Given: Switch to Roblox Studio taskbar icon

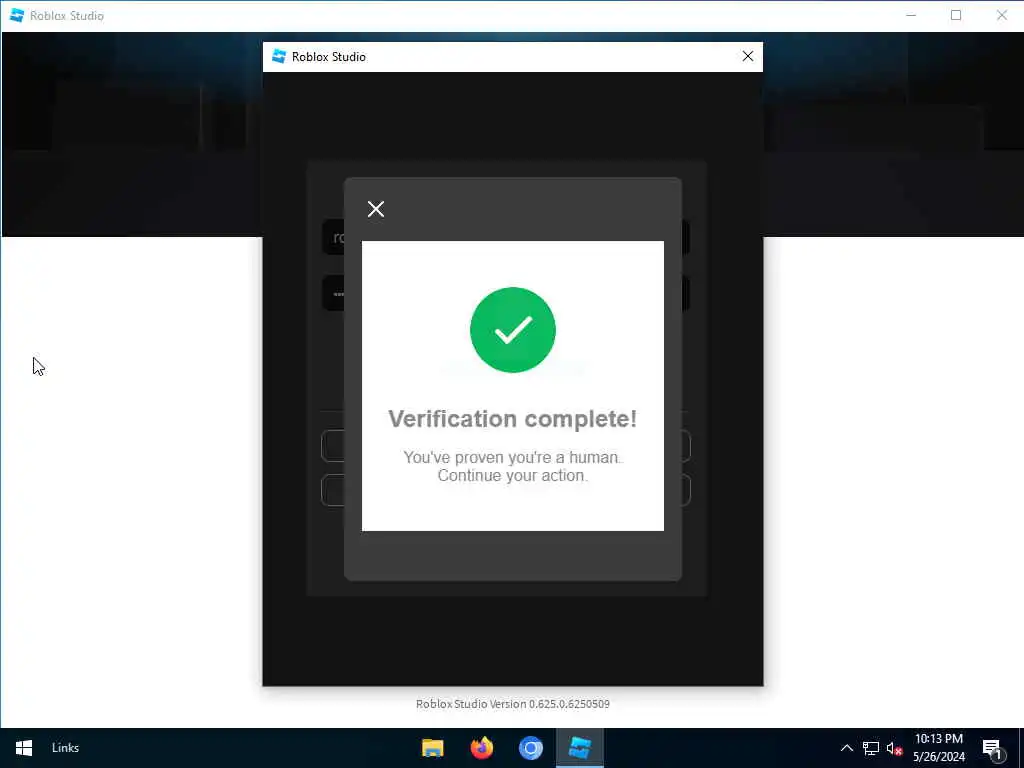Looking at the screenshot, I should pos(579,748).
